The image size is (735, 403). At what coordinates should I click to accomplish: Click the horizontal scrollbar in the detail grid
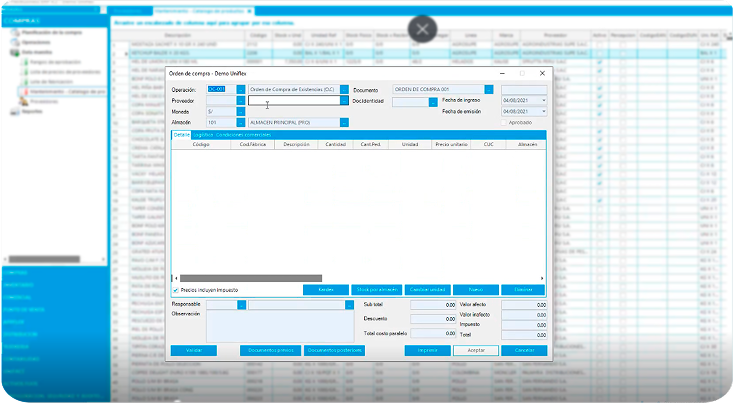[252, 277]
